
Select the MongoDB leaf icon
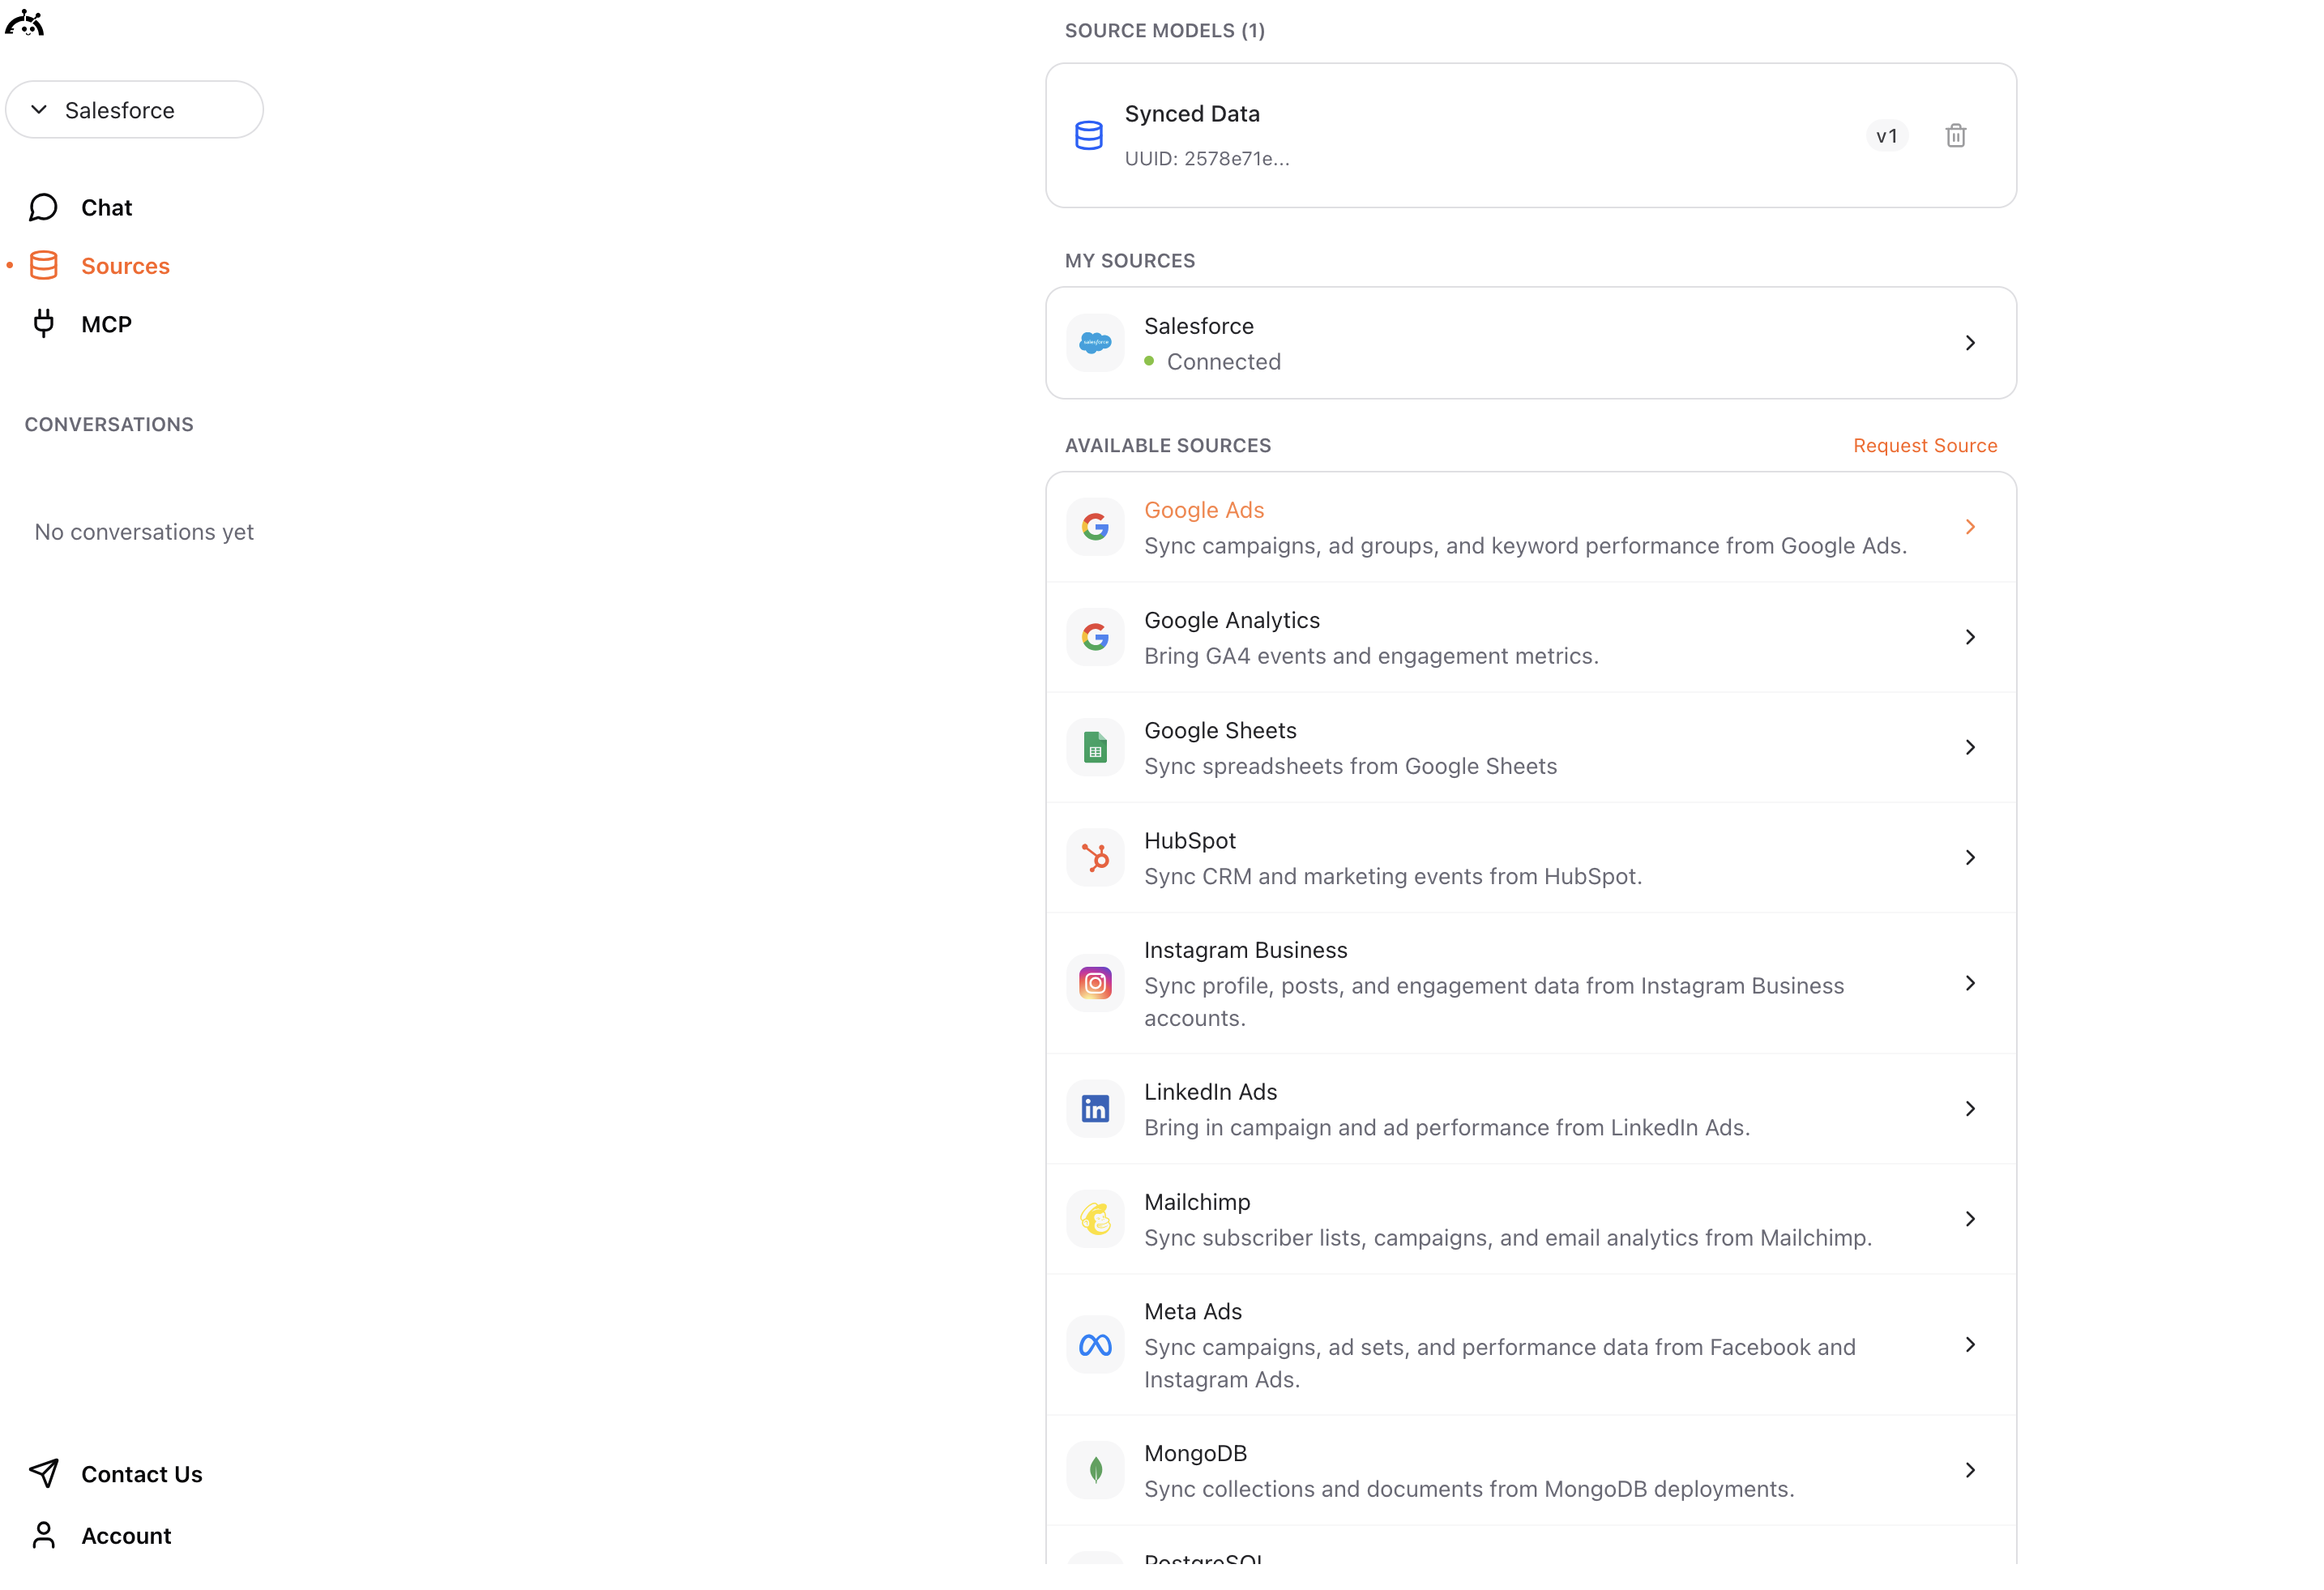1095,1469
